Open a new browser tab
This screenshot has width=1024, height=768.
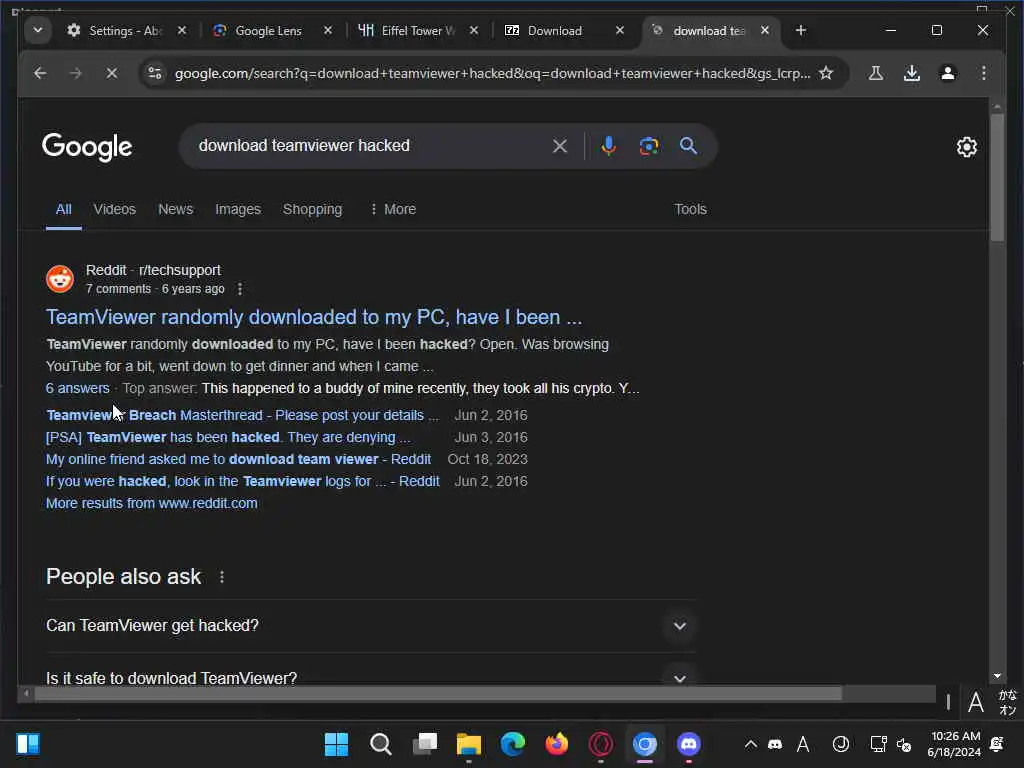coord(801,31)
